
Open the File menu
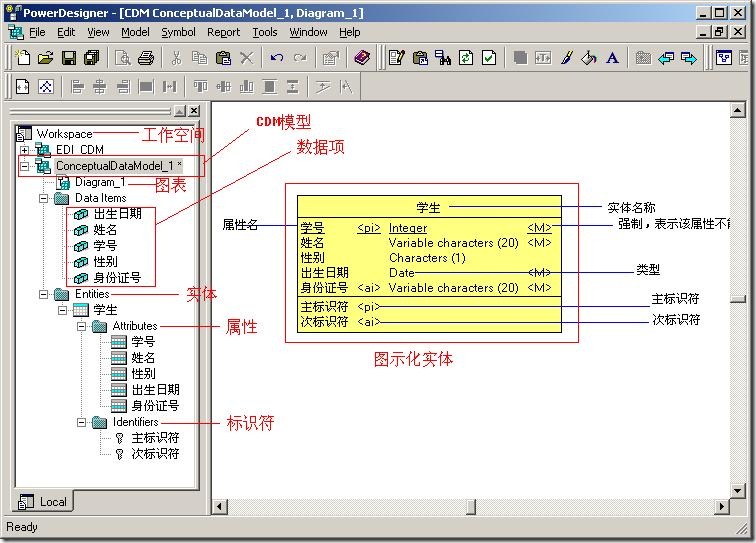pos(37,32)
